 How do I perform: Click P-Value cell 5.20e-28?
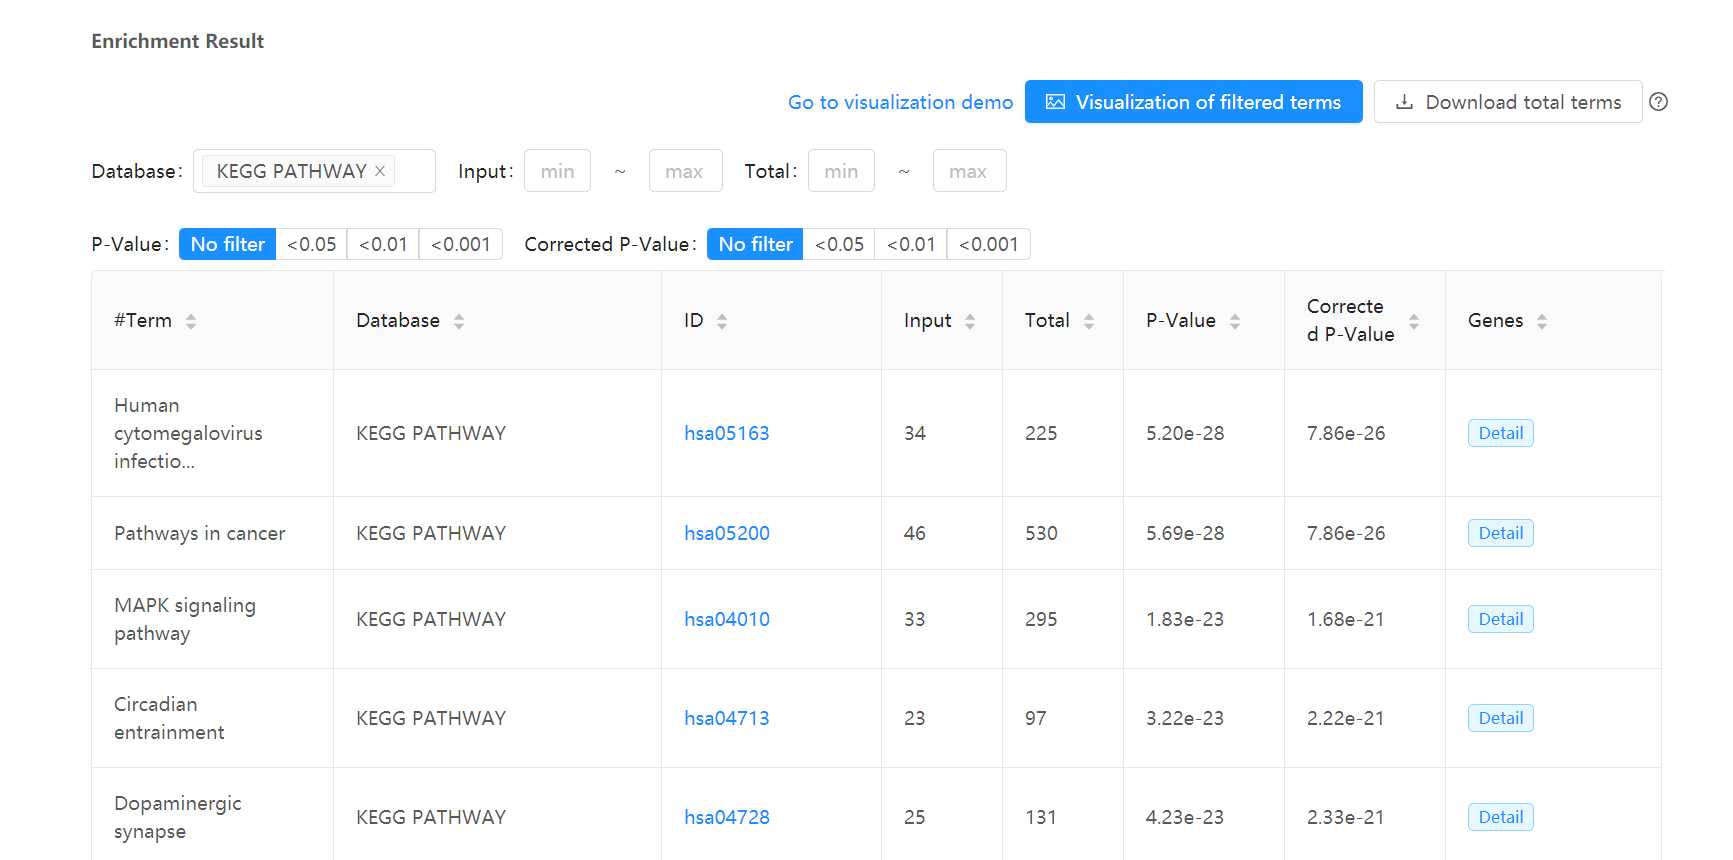coord(1185,433)
